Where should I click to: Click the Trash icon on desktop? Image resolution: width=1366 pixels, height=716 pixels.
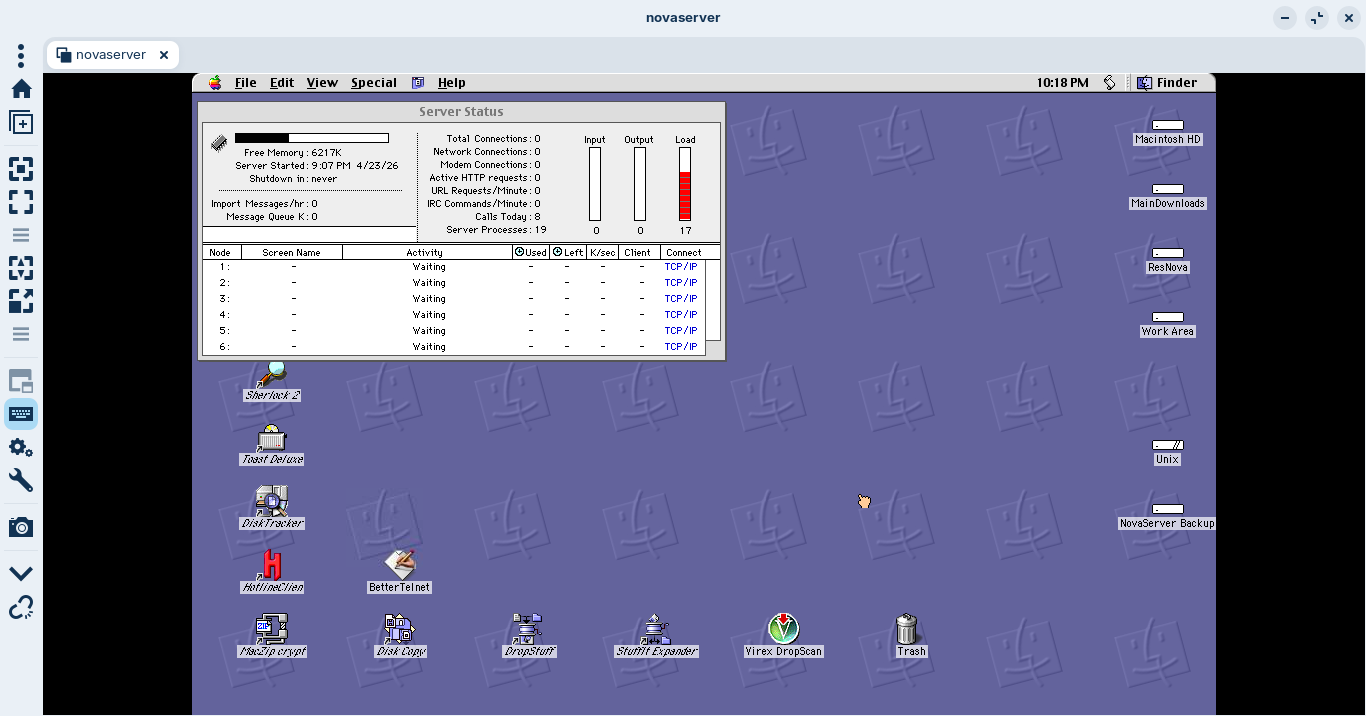pyautogui.click(x=907, y=631)
